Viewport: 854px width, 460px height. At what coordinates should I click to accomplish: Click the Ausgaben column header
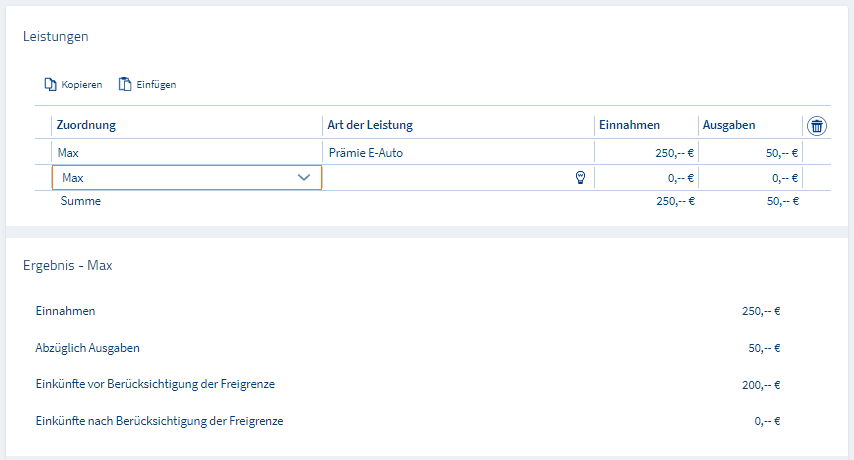[x=729, y=125]
